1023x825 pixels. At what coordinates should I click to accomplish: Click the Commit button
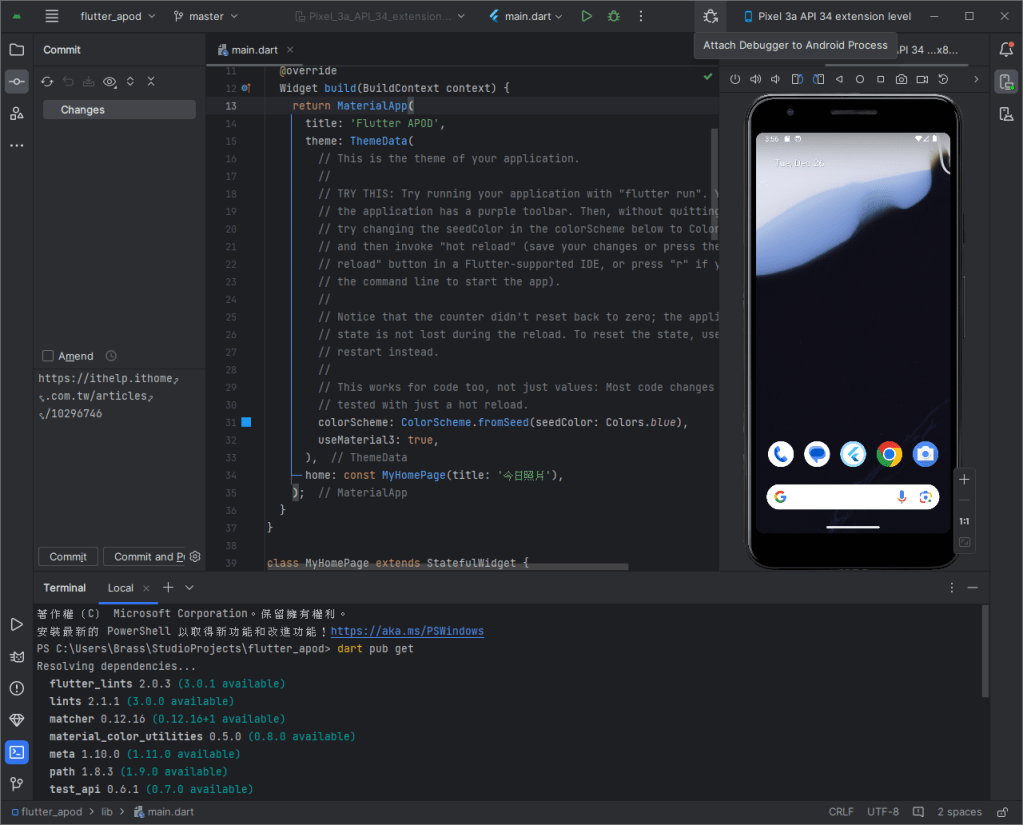(68, 557)
